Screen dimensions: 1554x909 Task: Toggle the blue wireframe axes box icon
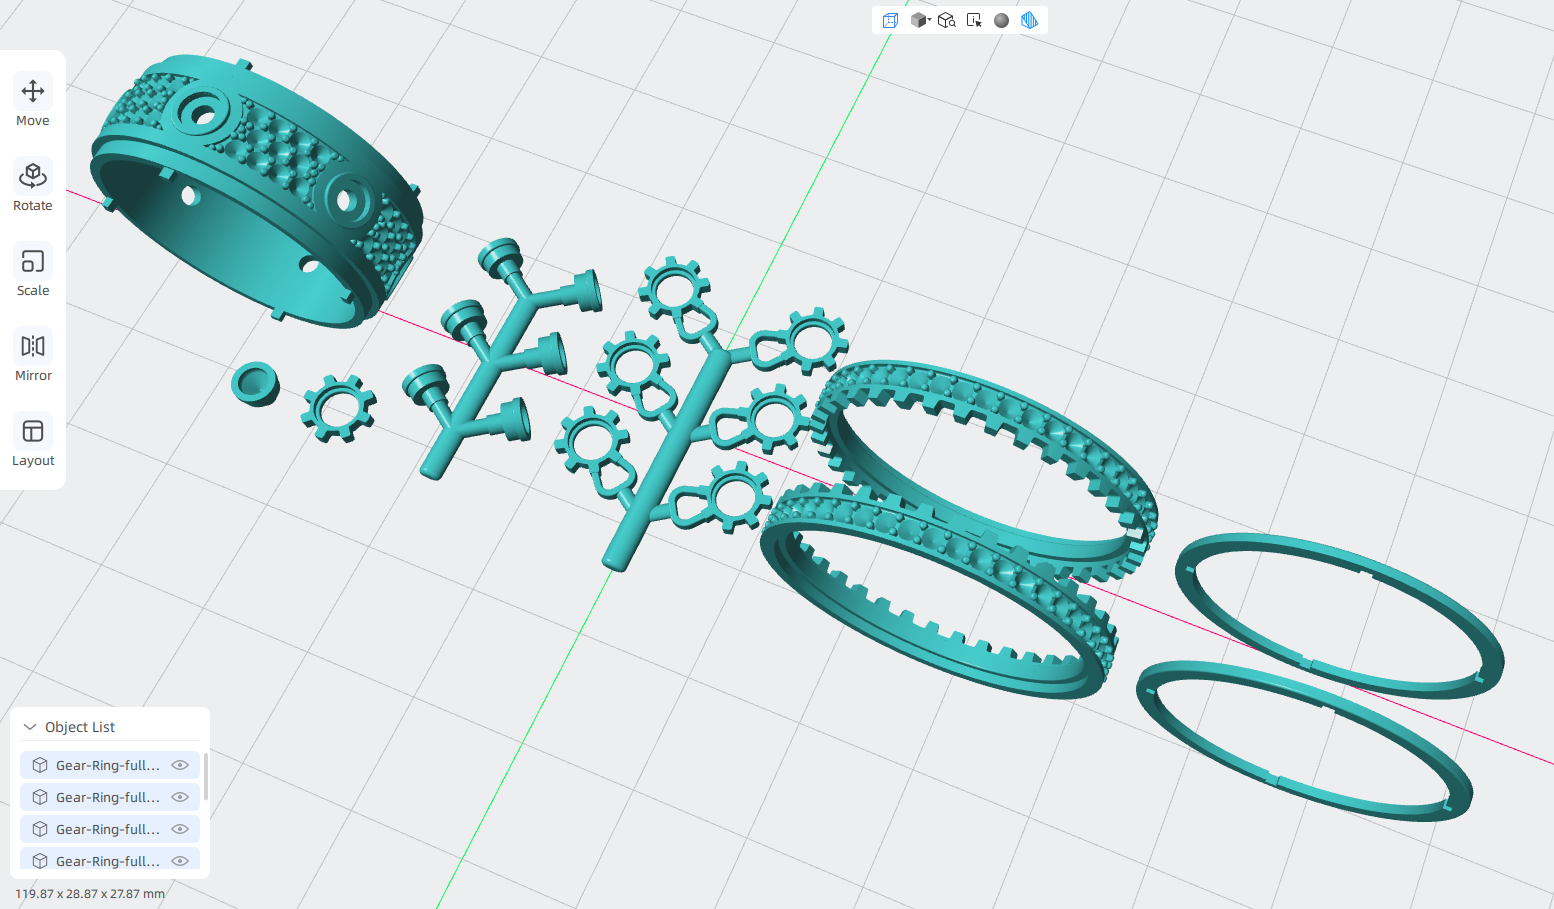890,20
